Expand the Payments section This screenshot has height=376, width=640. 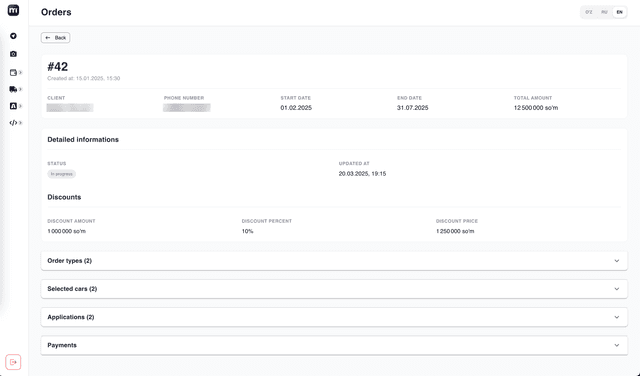tap(334, 345)
